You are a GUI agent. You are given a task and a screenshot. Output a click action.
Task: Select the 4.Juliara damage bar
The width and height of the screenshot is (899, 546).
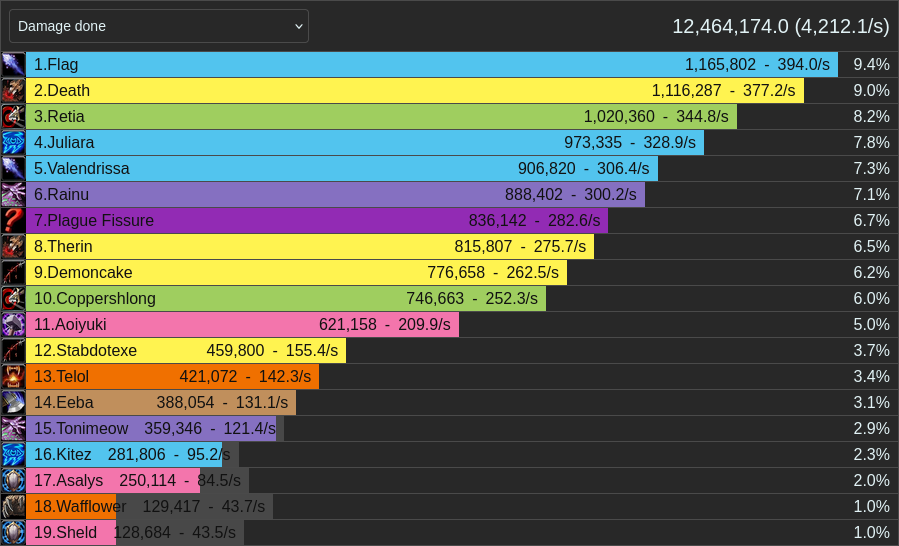(x=365, y=142)
